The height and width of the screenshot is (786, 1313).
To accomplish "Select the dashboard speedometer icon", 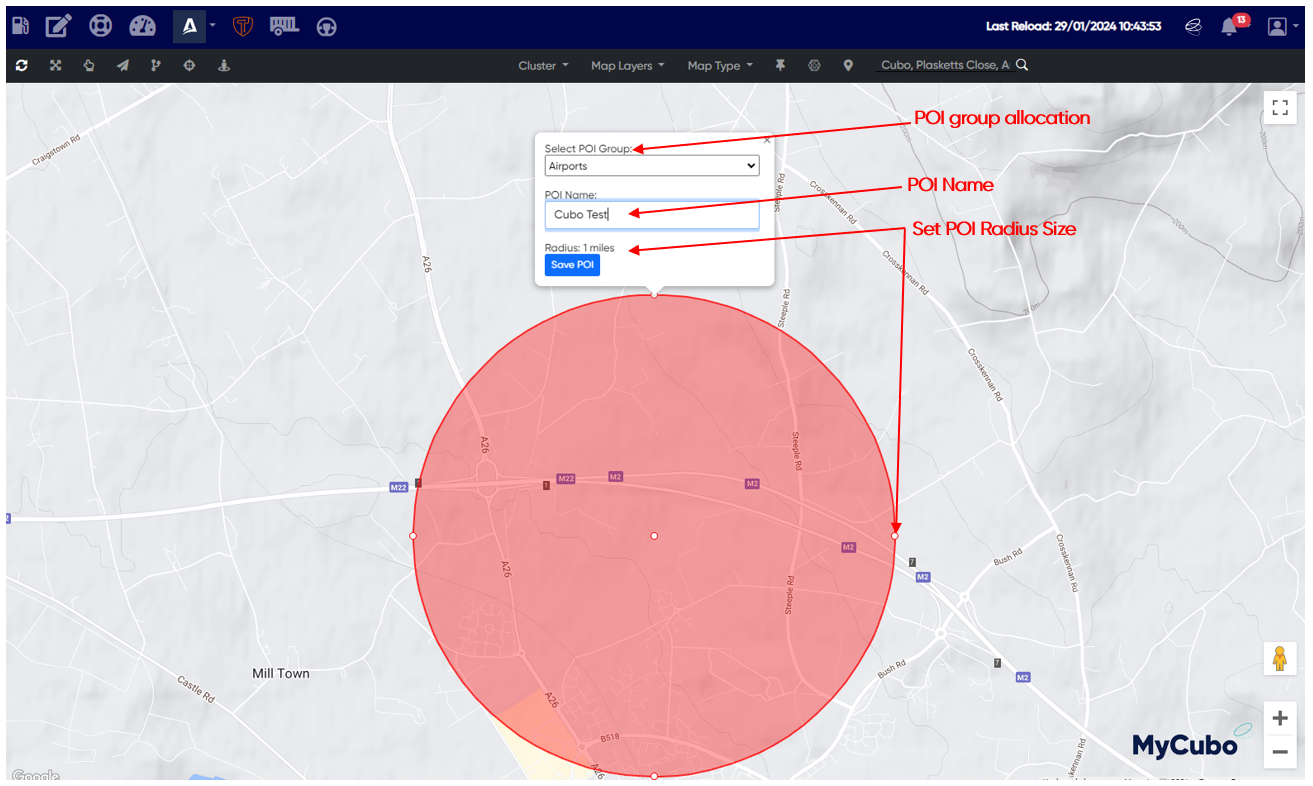I will [x=143, y=25].
